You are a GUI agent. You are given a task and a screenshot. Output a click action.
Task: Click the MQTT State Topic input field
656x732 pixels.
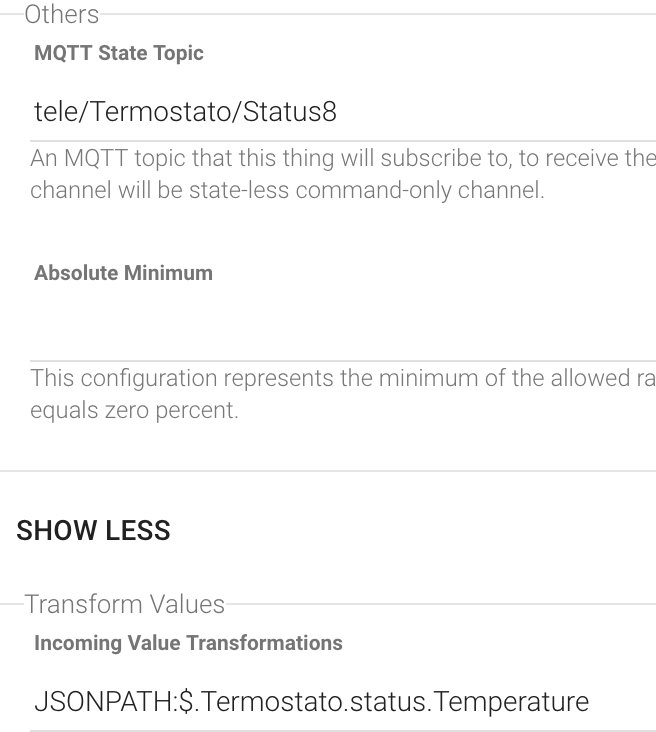(343, 112)
